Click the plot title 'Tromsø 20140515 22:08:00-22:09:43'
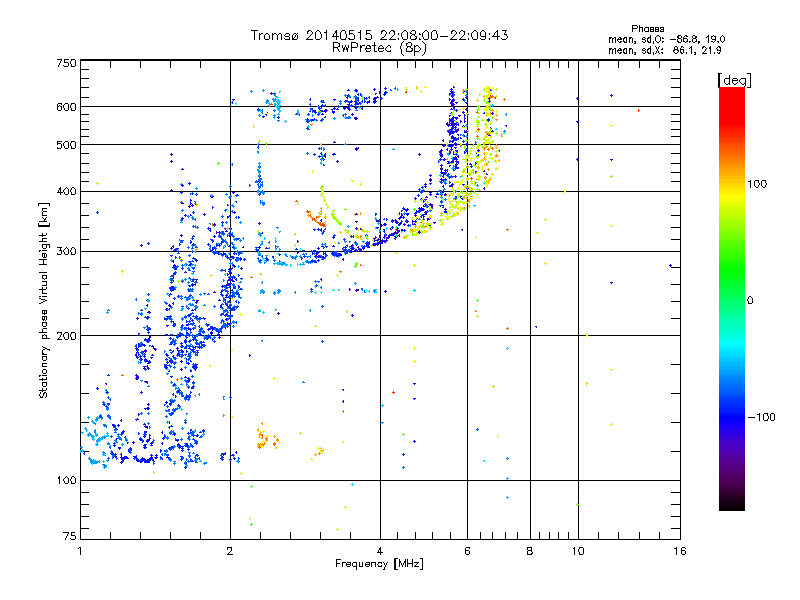The height and width of the screenshot is (600, 800). click(x=379, y=35)
